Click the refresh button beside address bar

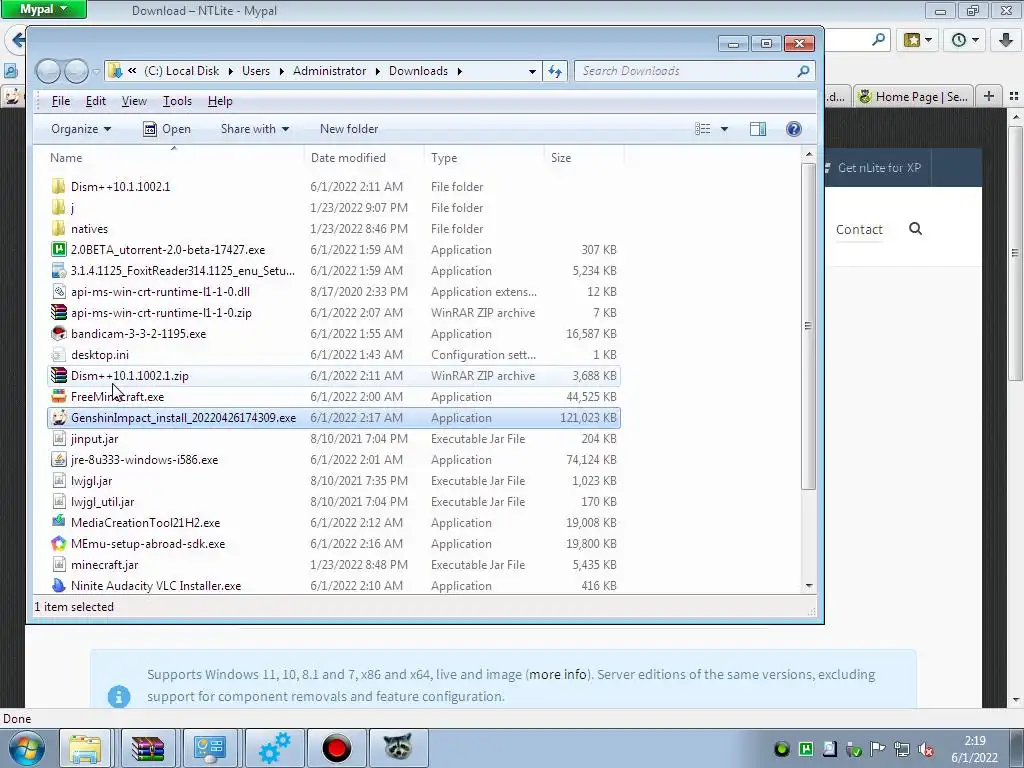click(554, 71)
